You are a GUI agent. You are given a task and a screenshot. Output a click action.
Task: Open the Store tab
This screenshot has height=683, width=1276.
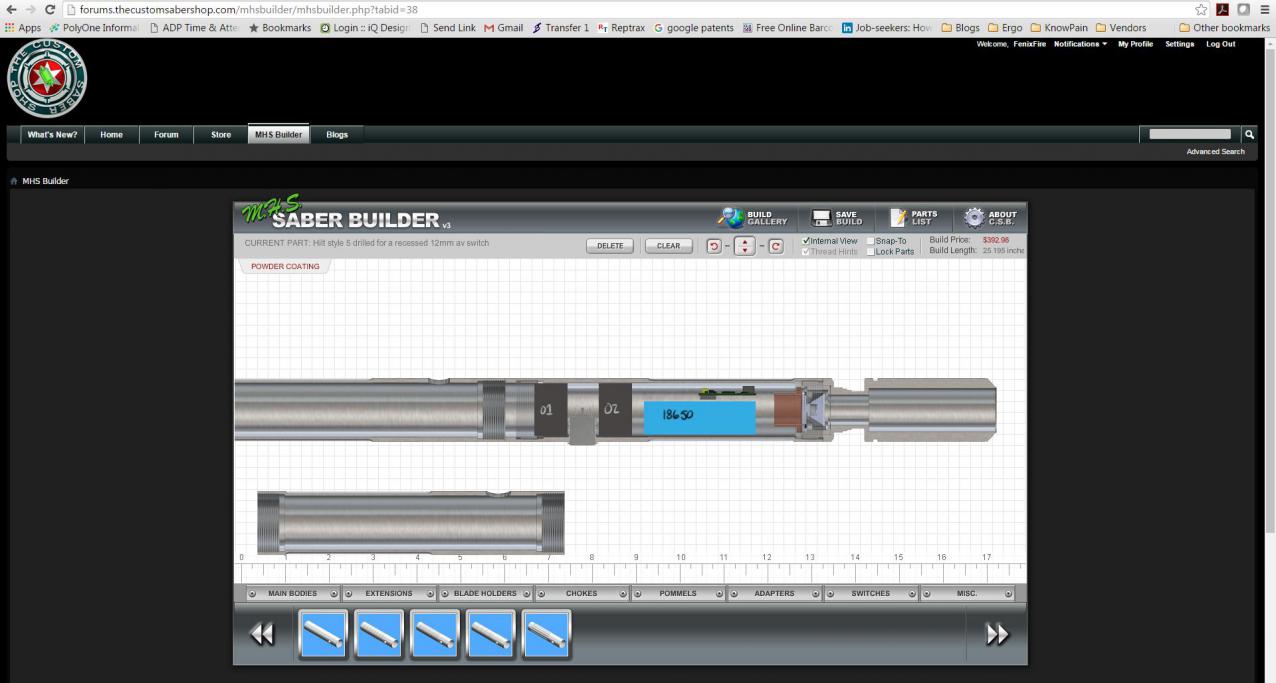tap(220, 135)
